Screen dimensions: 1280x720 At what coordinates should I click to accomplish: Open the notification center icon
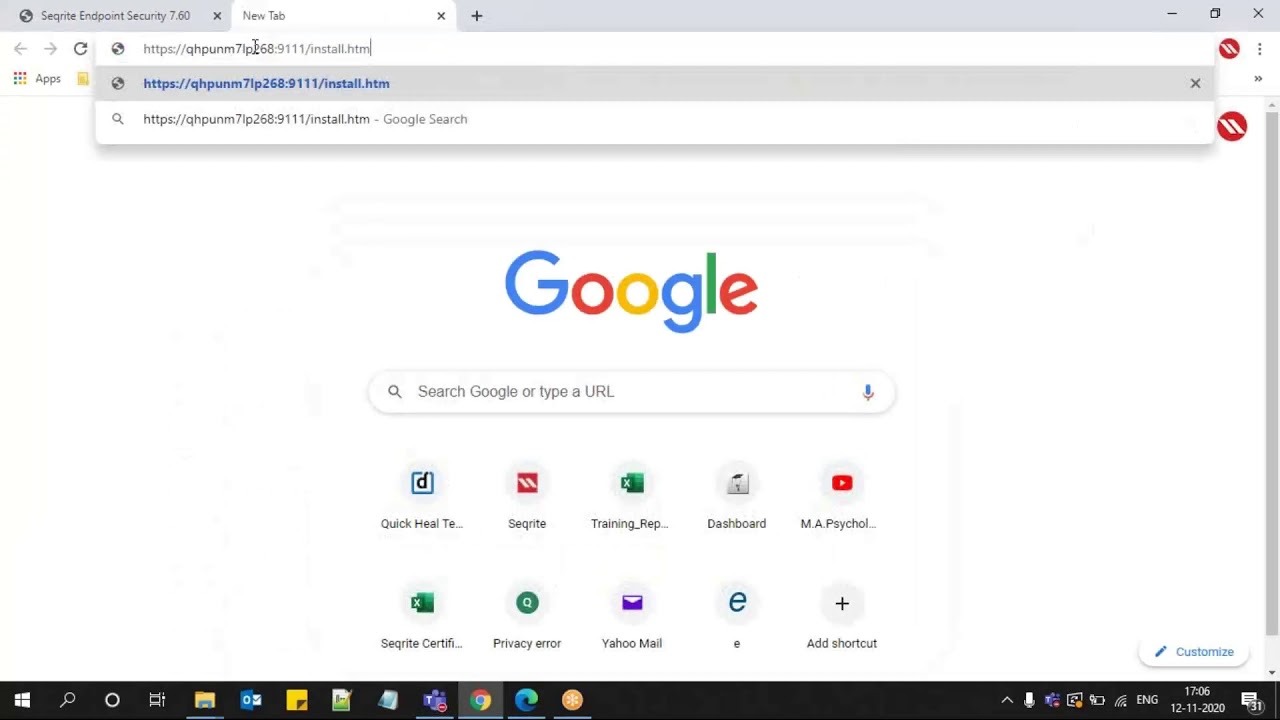(x=1251, y=700)
